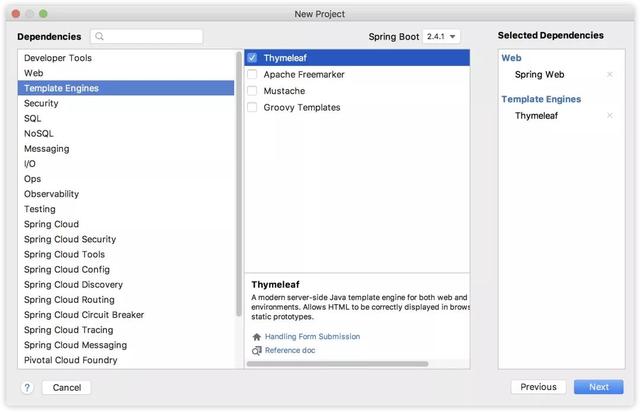Enable the Mustache checkbox
Screen dimensions: 640x412
(252, 91)
